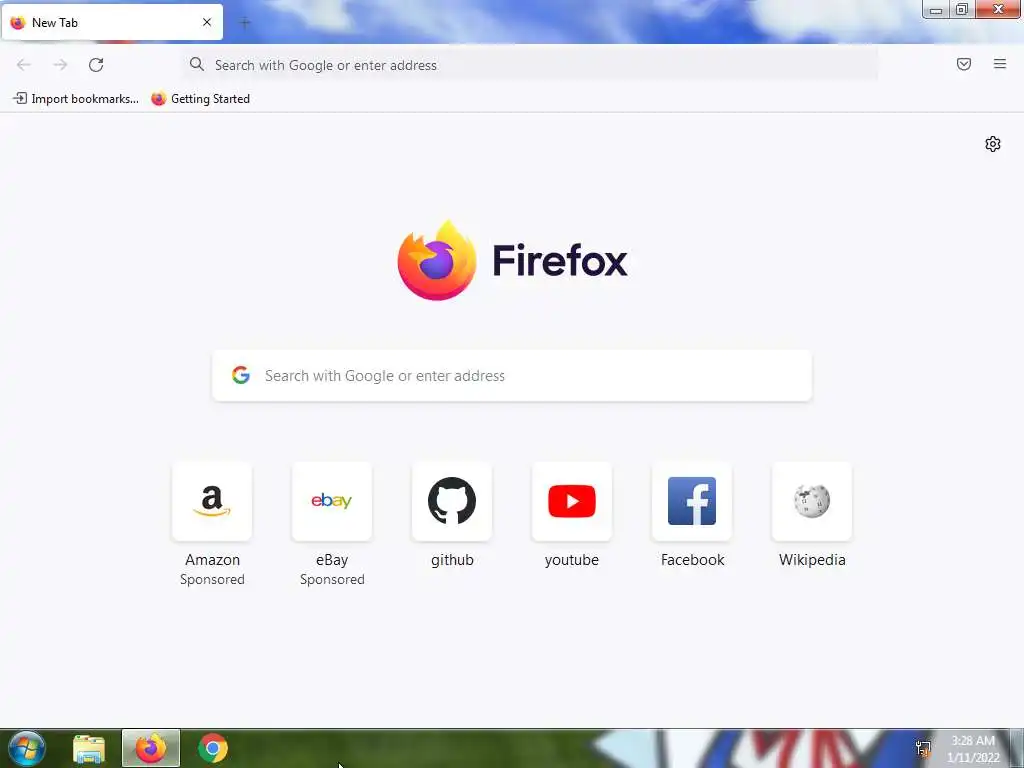Click the Google G logo in search box
This screenshot has height=768, width=1024.
click(241, 375)
